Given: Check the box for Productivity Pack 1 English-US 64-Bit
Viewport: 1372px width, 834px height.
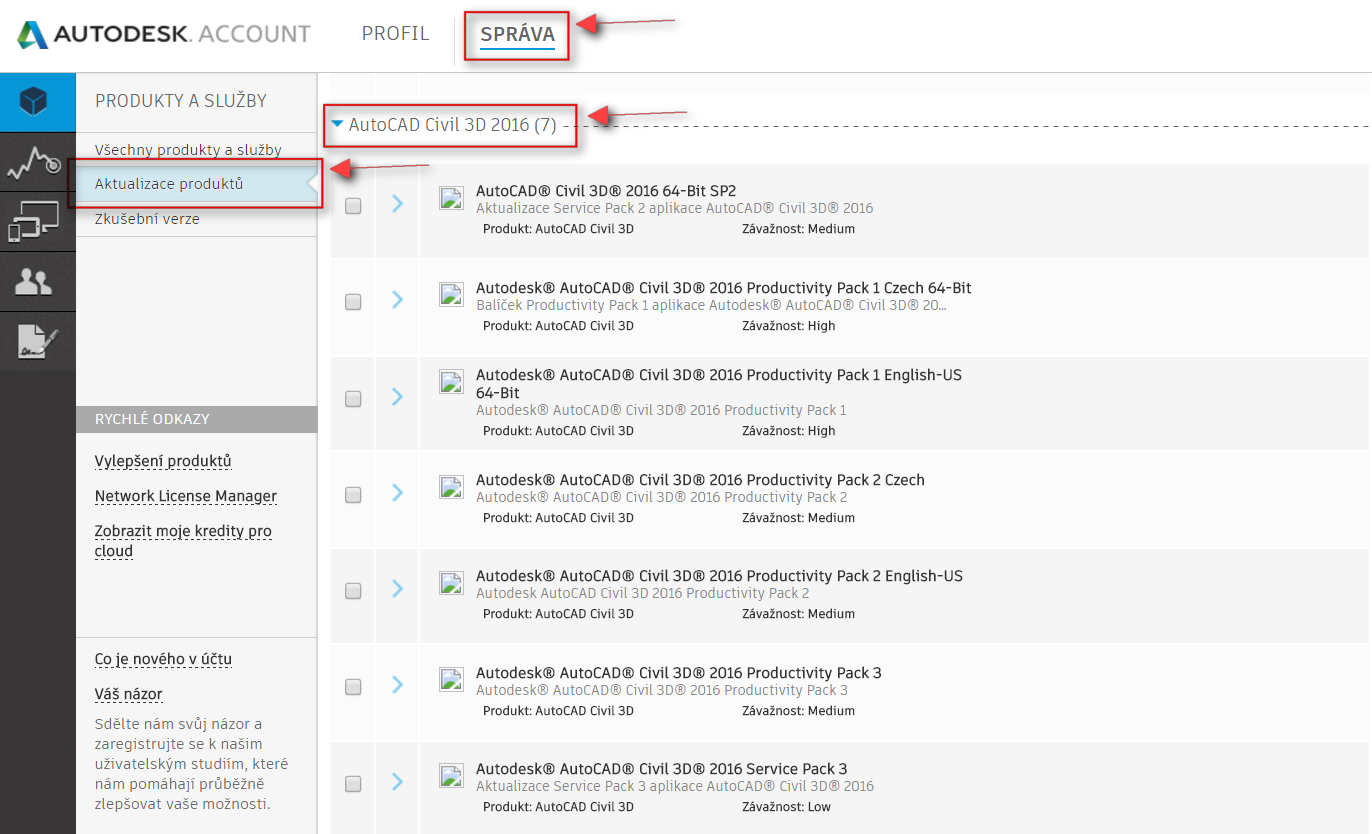Looking at the screenshot, I should 353,399.
